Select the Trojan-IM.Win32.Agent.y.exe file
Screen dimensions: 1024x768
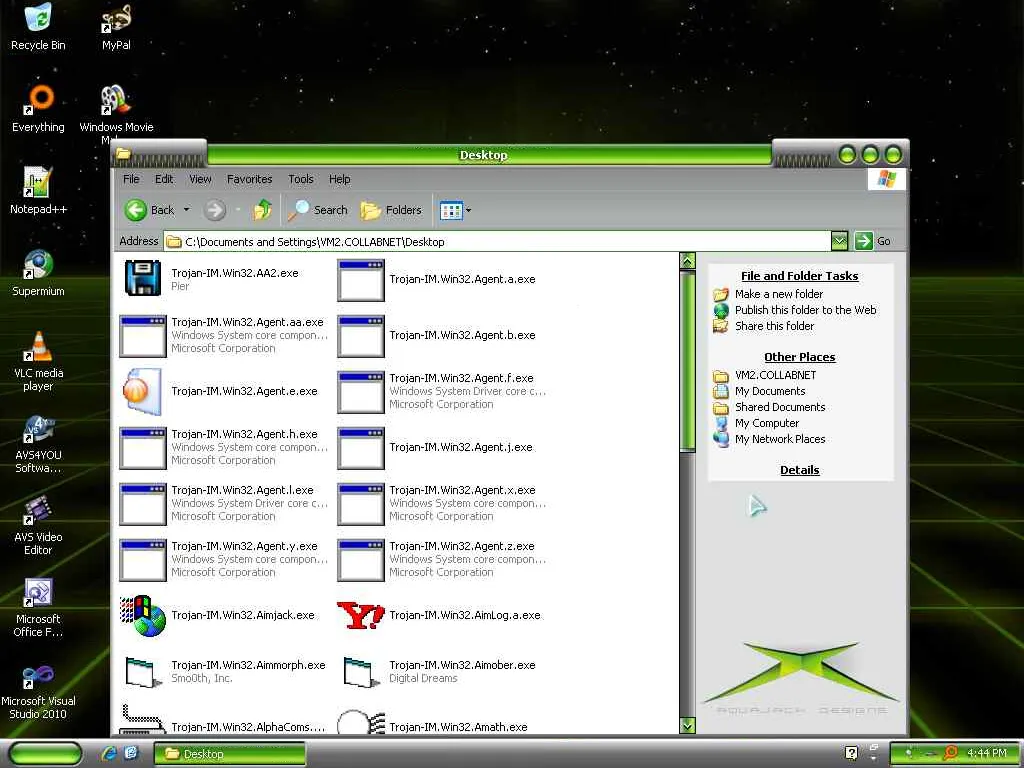pyautogui.click(x=223, y=560)
